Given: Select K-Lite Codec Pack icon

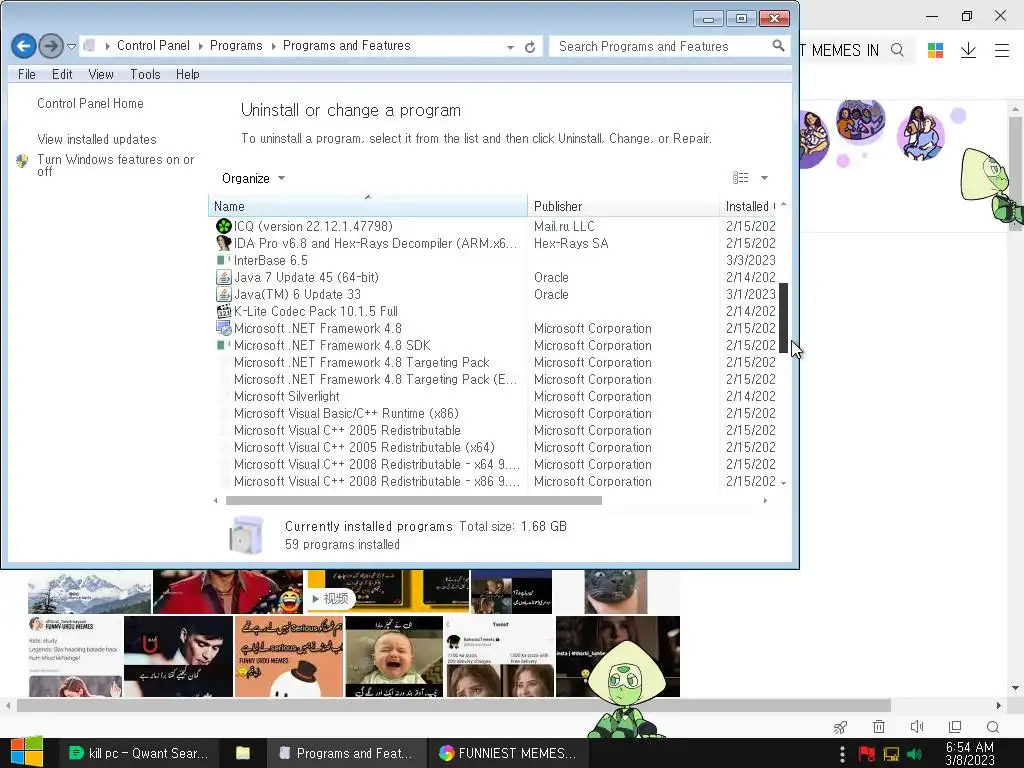Looking at the screenshot, I should (x=224, y=311).
